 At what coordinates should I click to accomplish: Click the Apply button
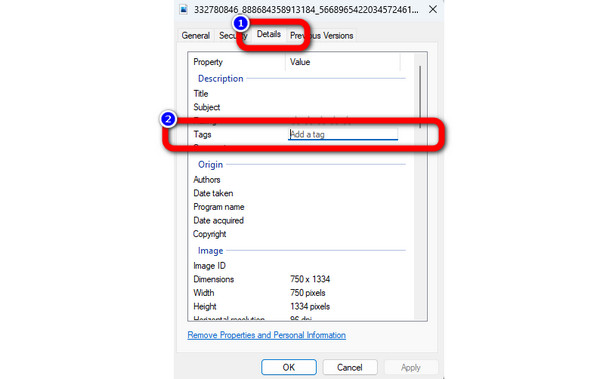pos(411,367)
